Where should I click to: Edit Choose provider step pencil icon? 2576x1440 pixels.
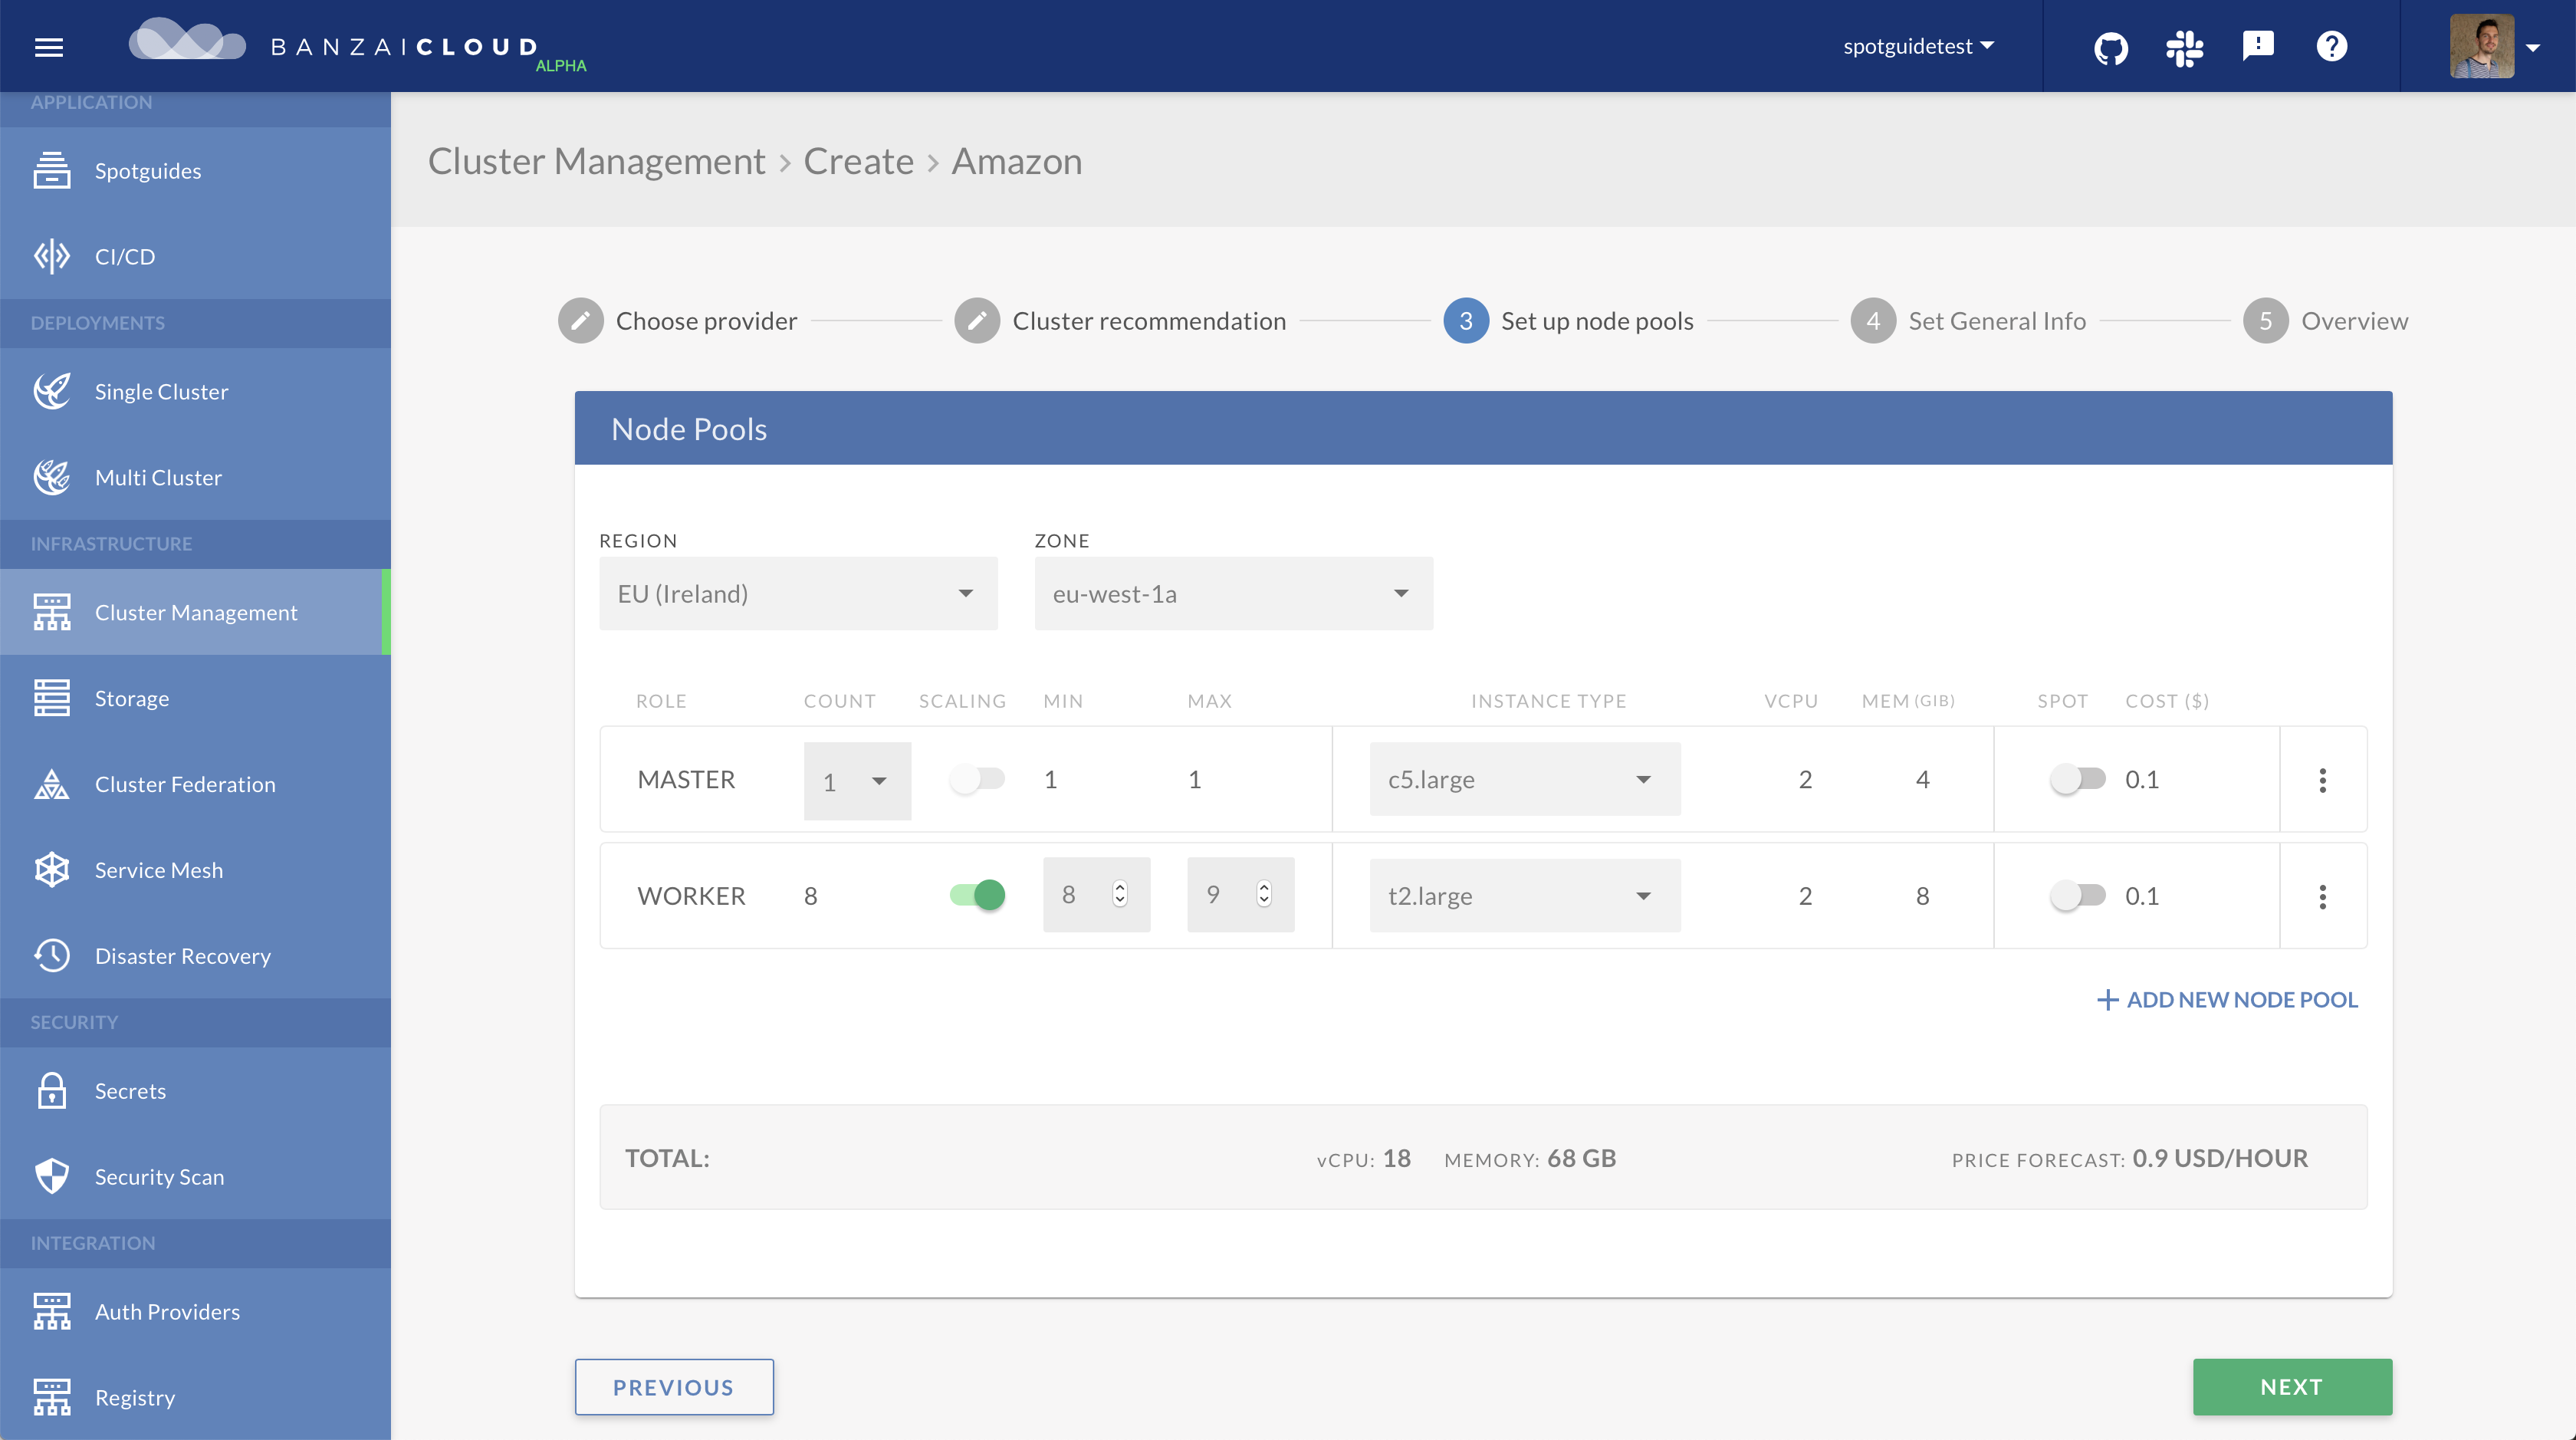(580, 321)
